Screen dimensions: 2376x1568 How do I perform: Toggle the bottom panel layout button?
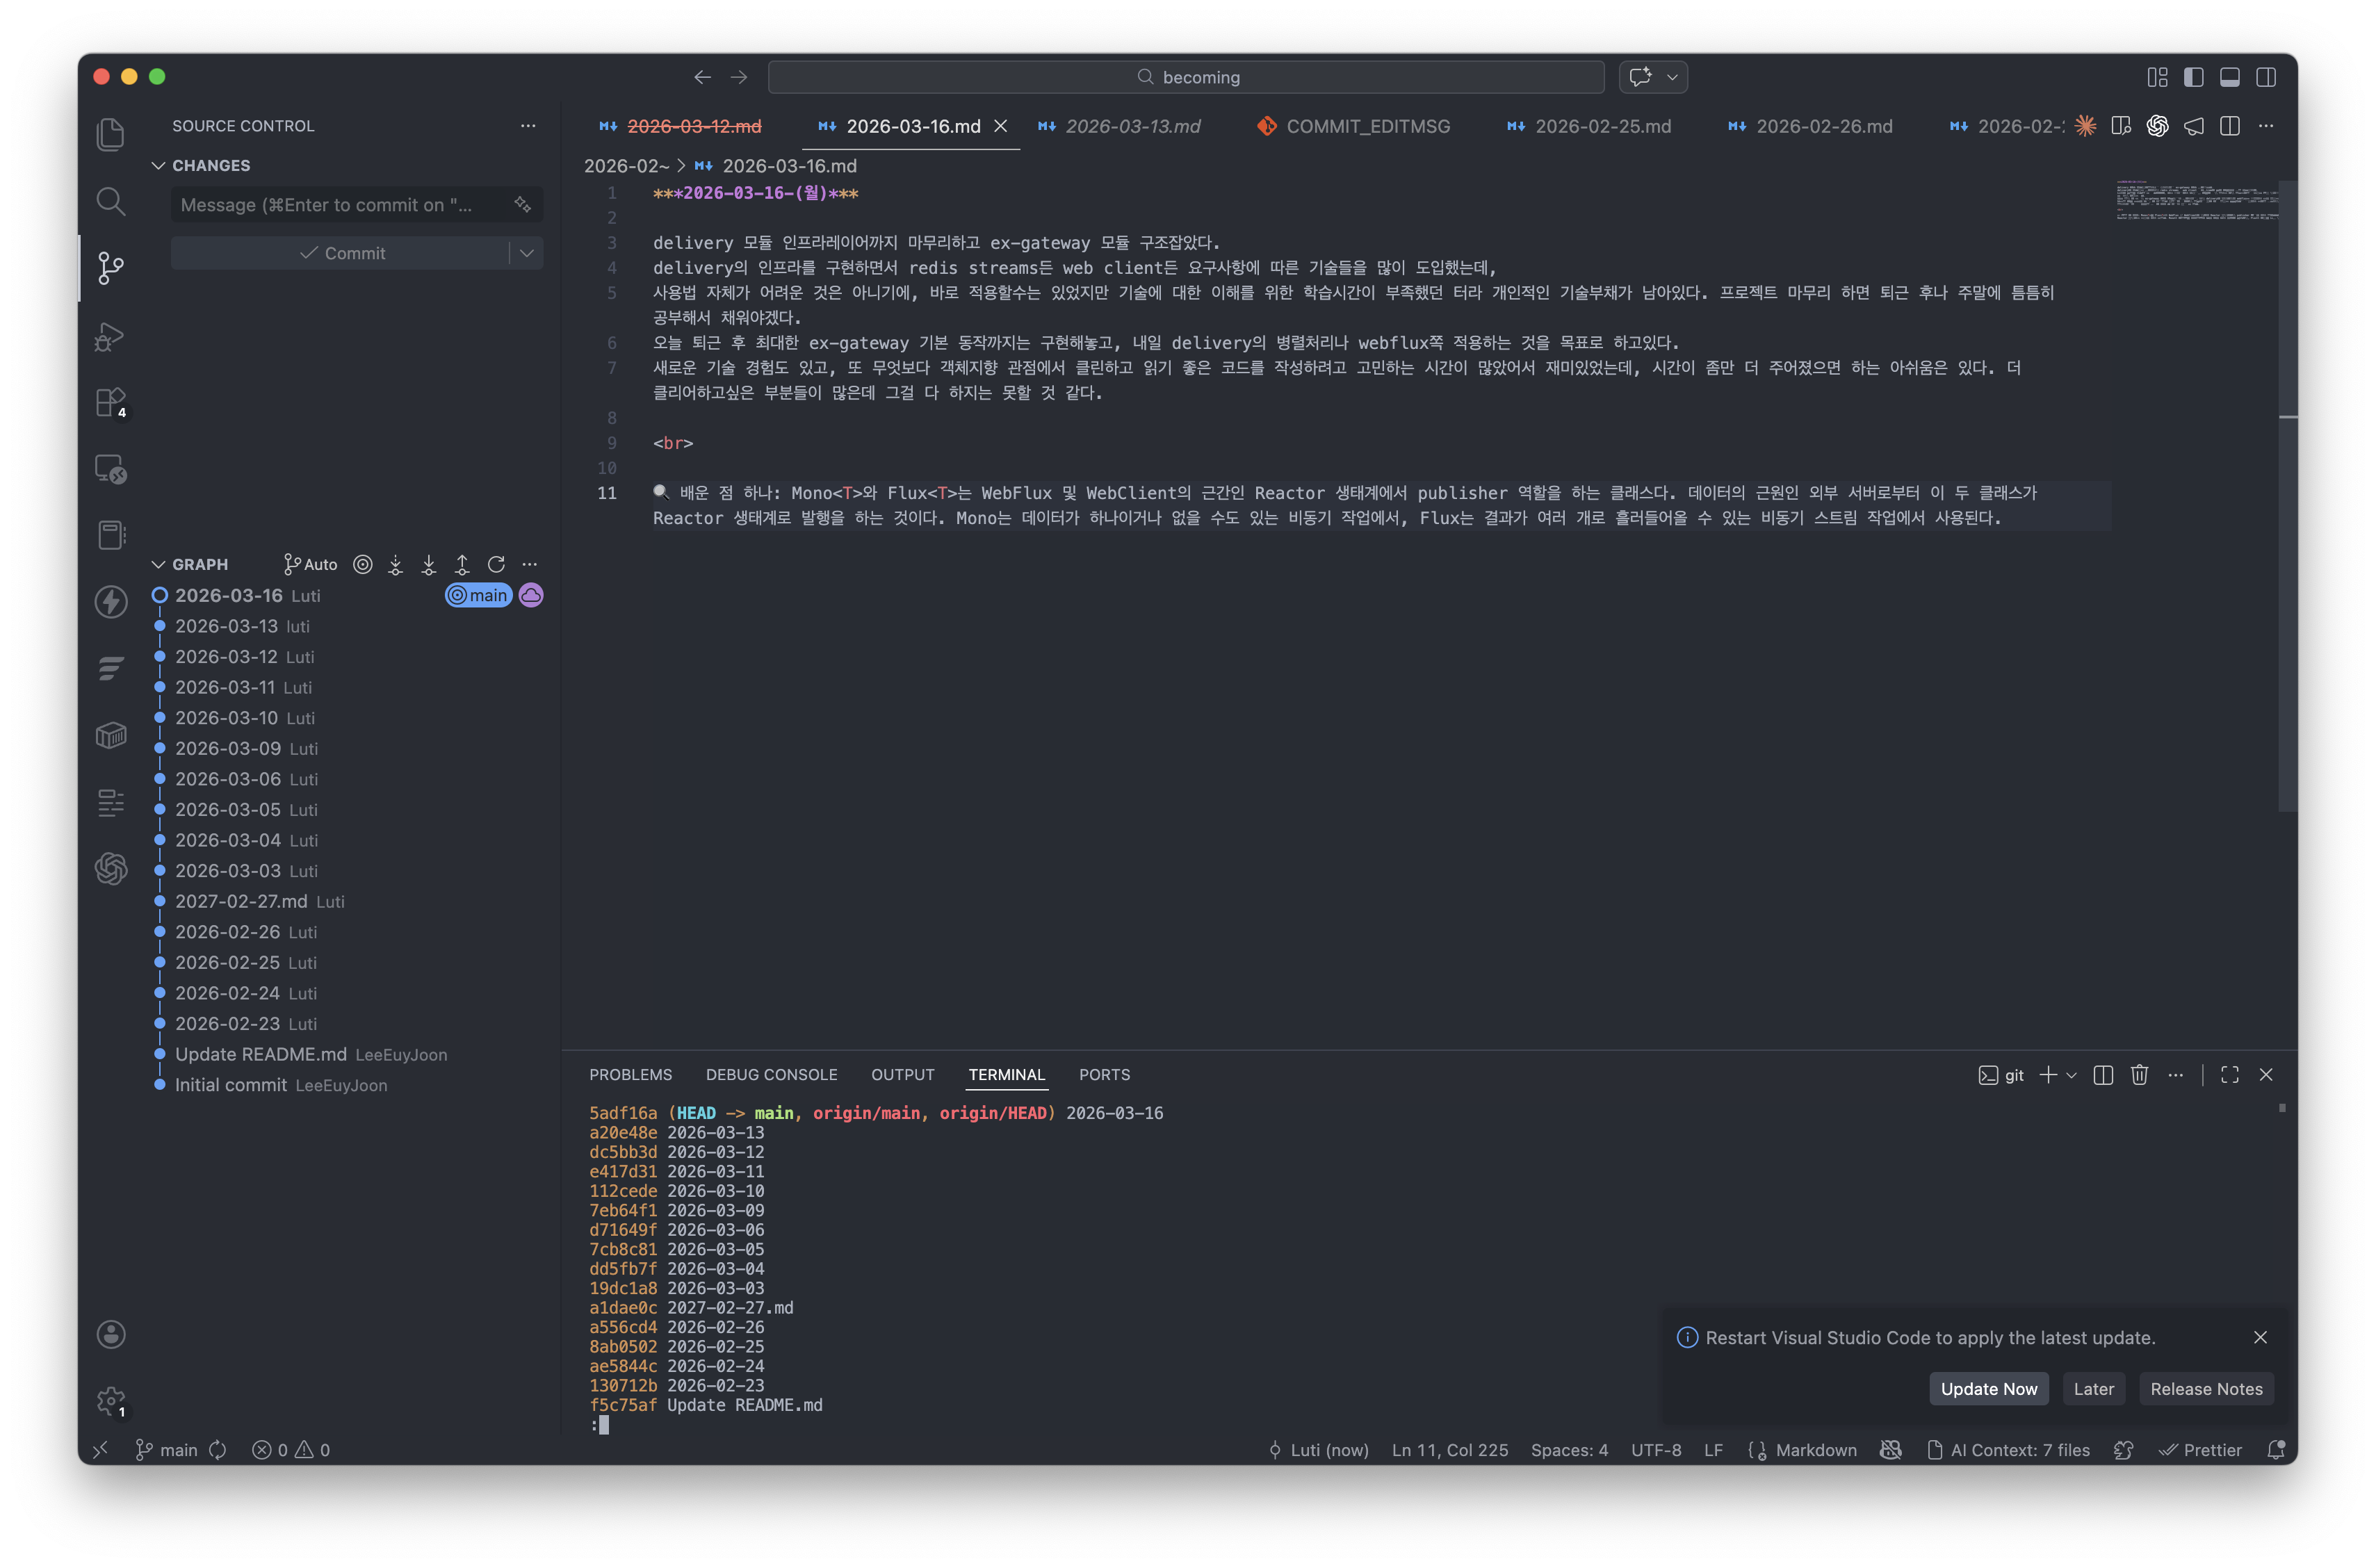click(x=2229, y=77)
